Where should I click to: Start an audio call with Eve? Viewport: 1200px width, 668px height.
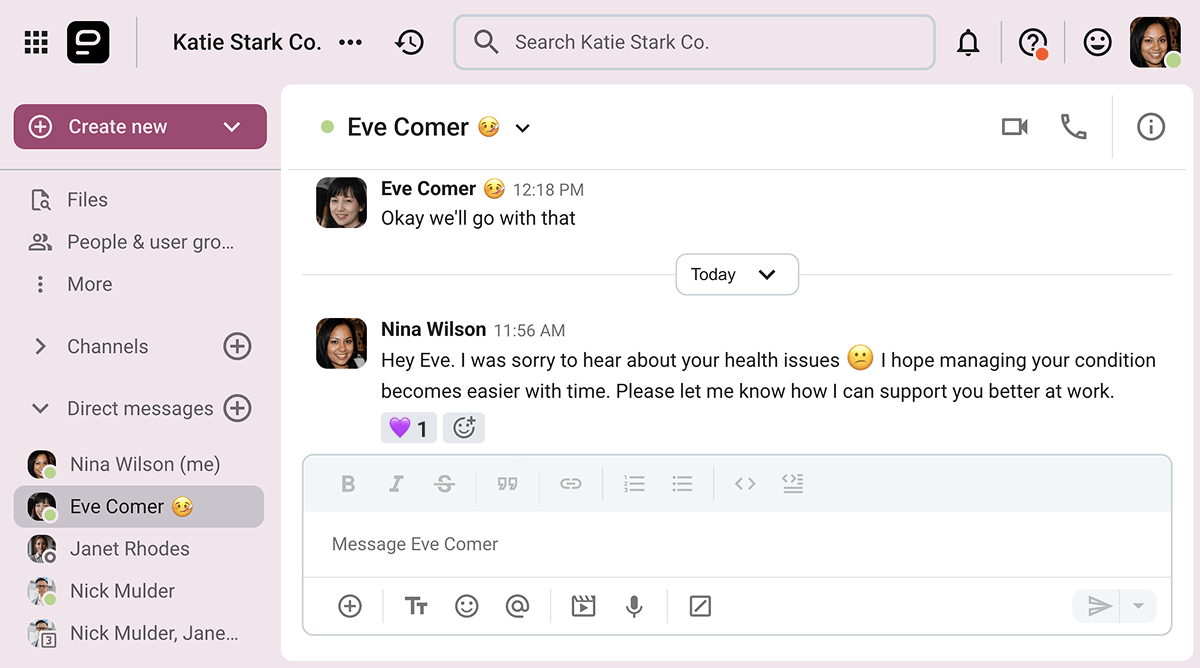[x=1073, y=127]
